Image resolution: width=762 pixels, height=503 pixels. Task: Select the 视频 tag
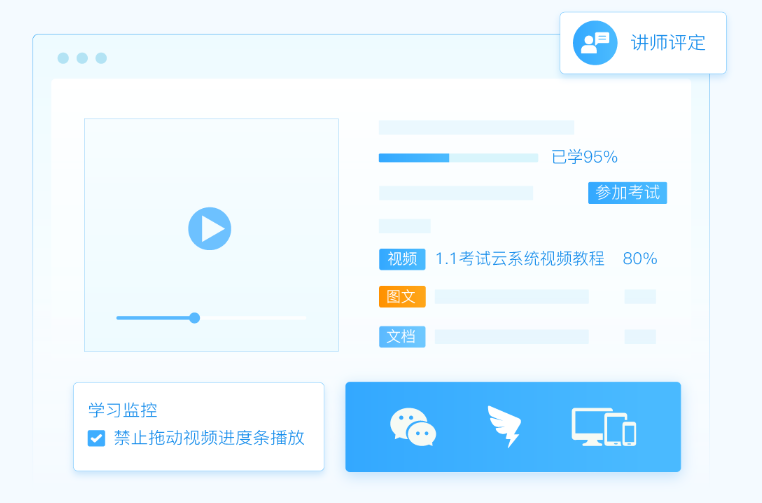[x=402, y=259]
